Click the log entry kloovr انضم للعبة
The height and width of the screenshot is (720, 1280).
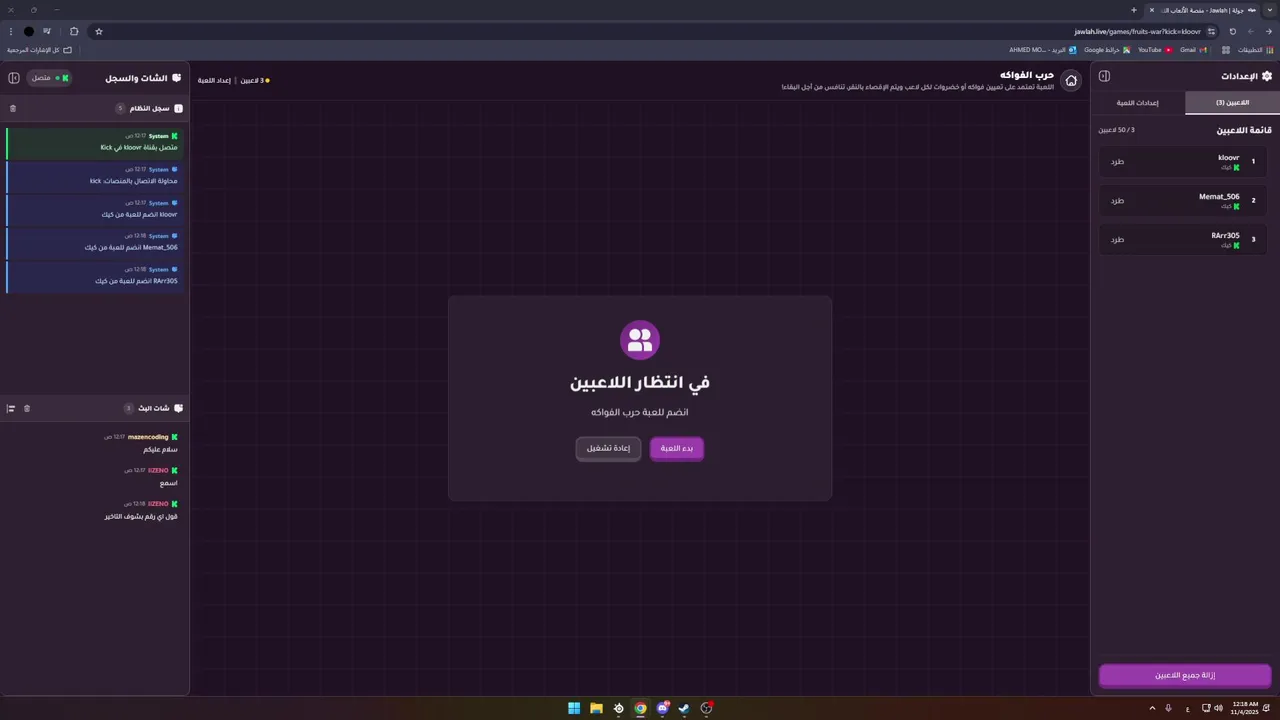pyautogui.click(x=94, y=209)
